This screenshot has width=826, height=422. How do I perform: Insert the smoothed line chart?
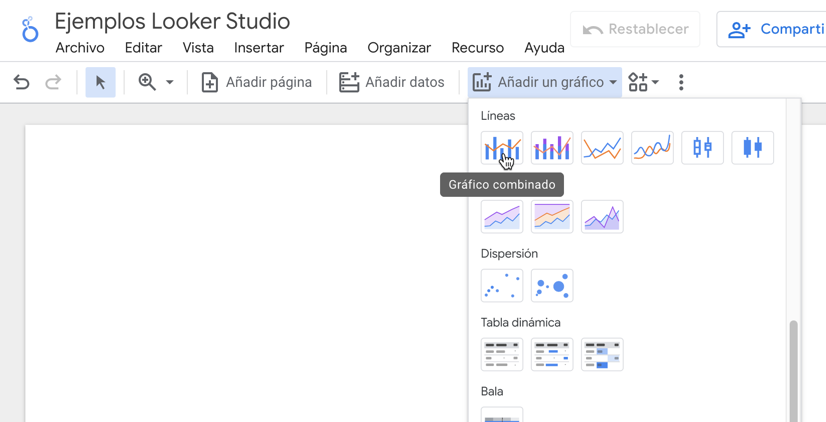652,148
